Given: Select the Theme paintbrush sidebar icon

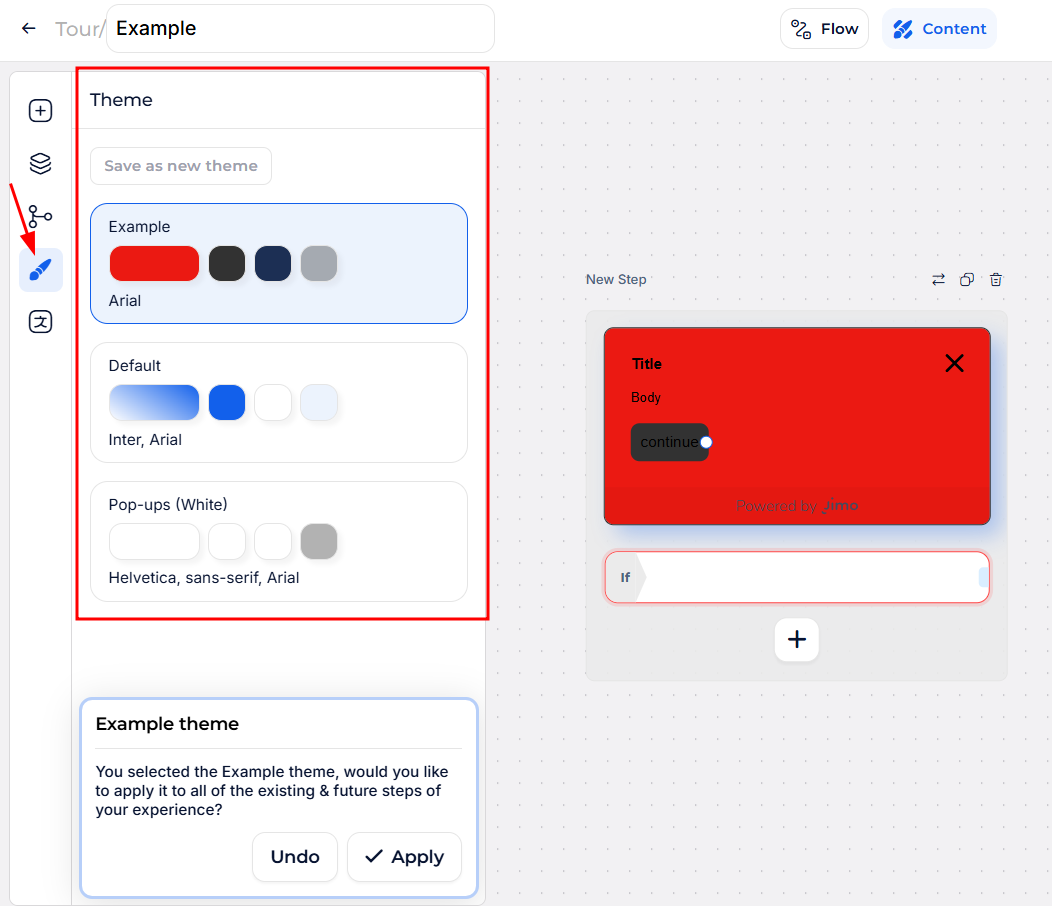Looking at the screenshot, I should pos(40,270).
